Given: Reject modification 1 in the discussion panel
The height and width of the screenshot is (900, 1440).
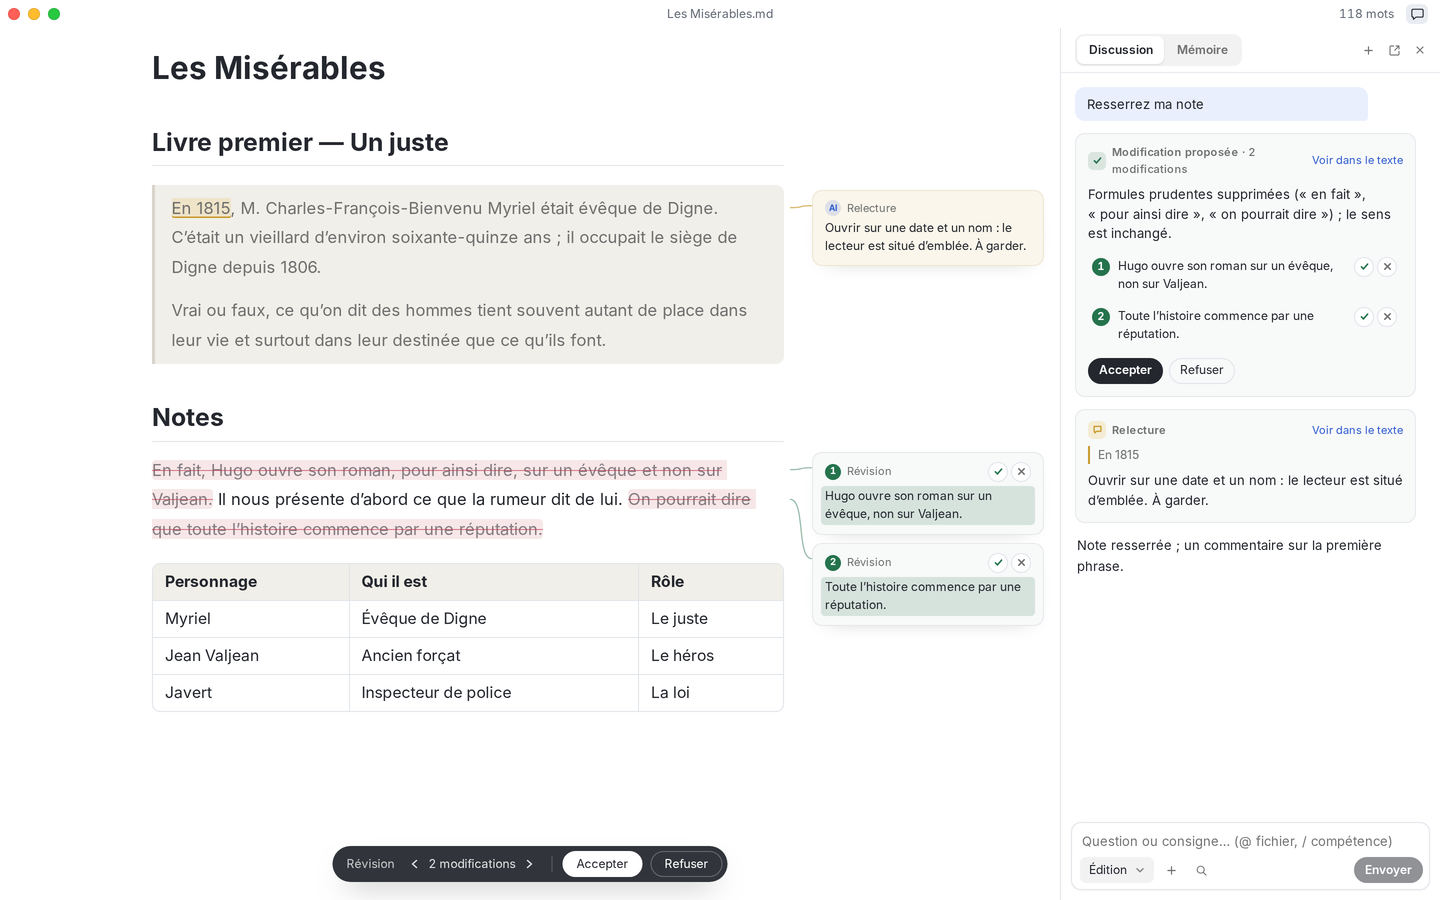Looking at the screenshot, I should 1387,267.
